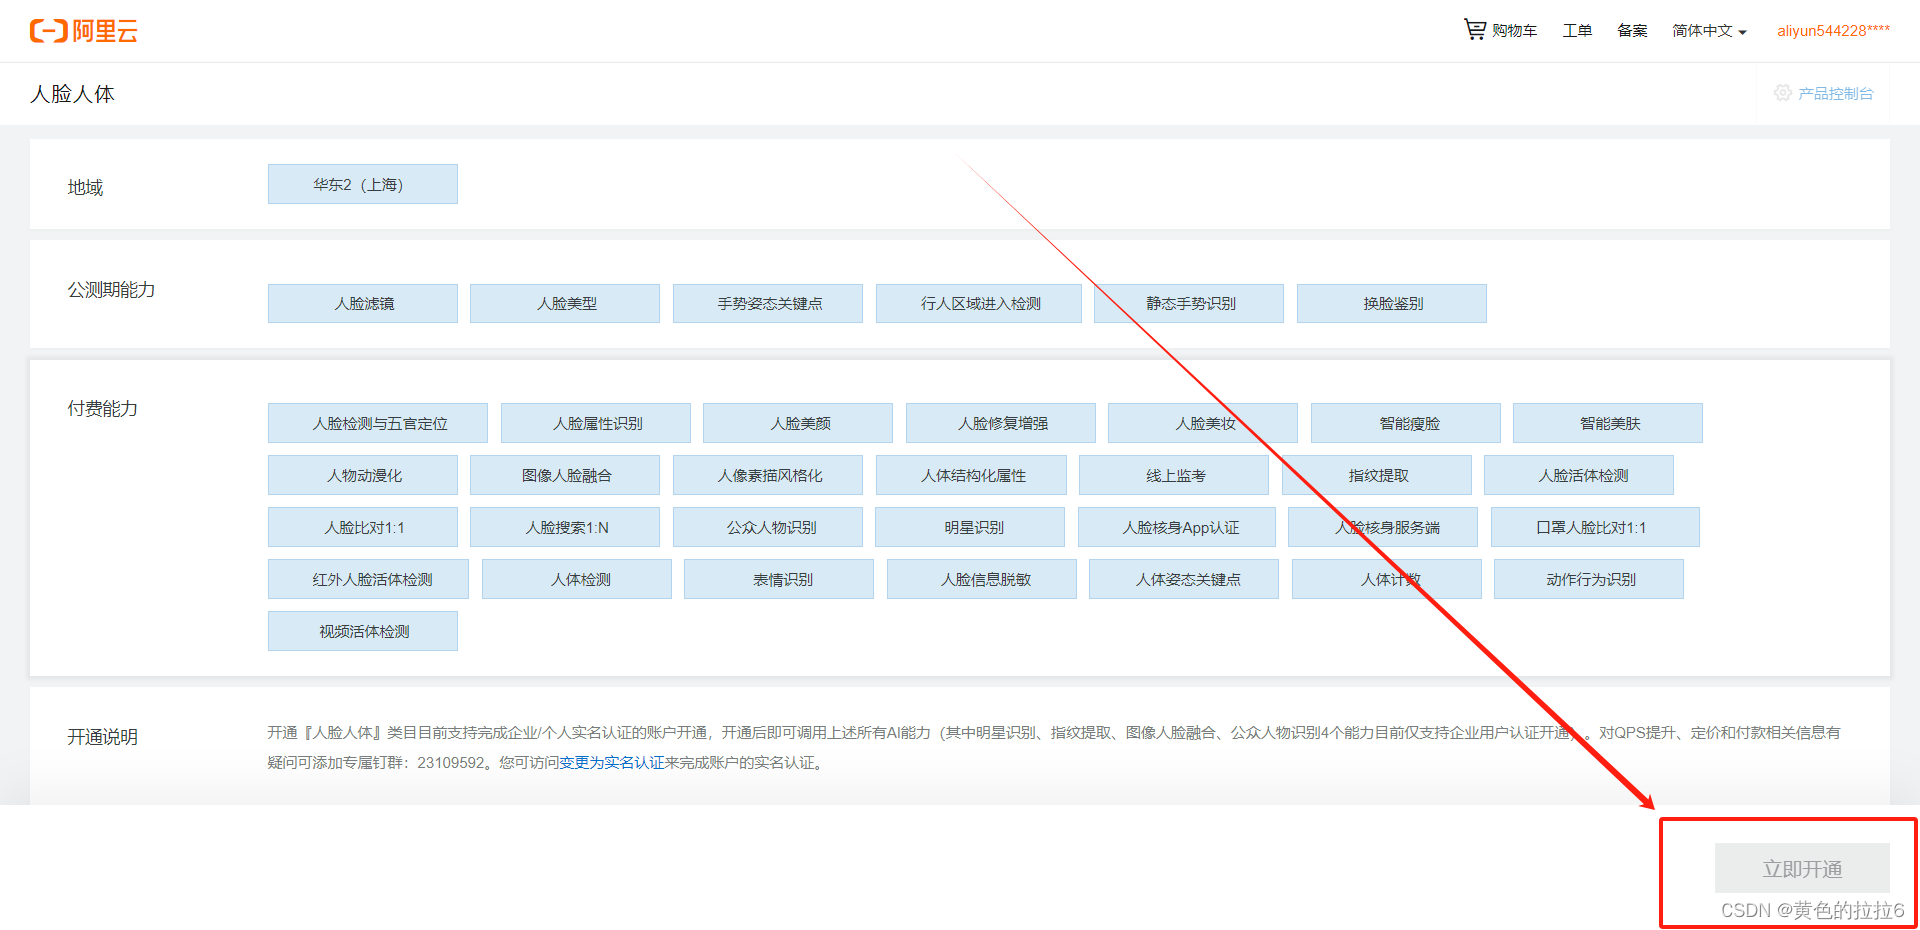Select 人脸修复增强
This screenshot has width=1920, height=930.
pos(1001,423)
